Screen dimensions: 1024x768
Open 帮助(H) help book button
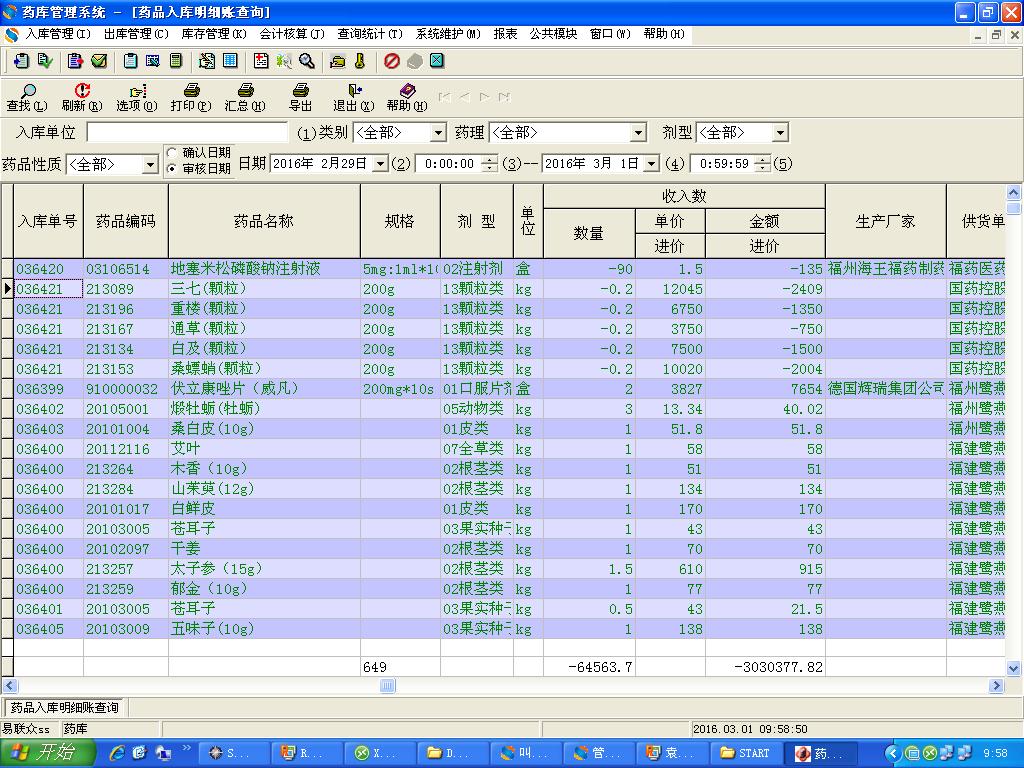click(x=407, y=98)
